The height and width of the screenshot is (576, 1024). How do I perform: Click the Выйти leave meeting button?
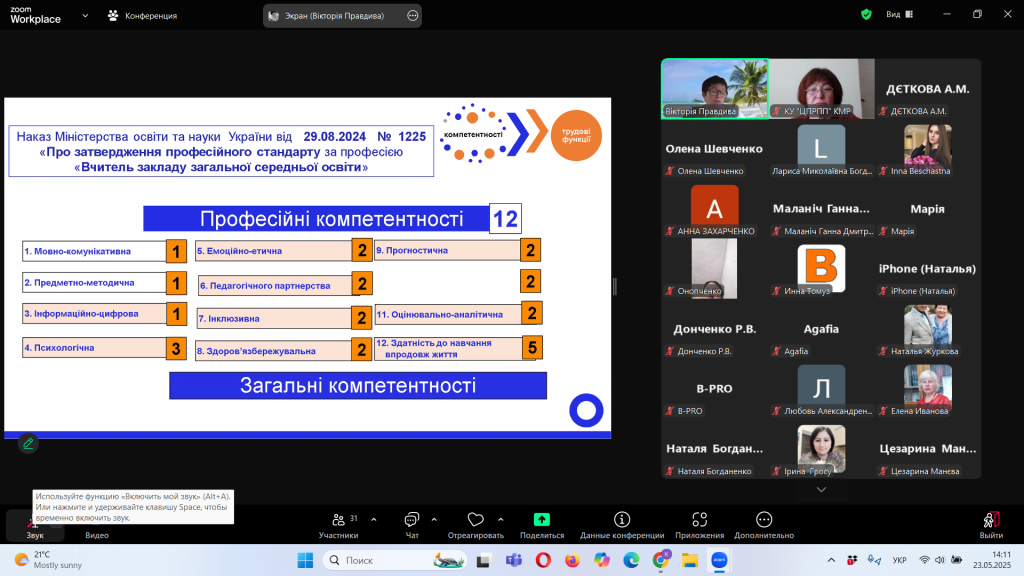991,526
